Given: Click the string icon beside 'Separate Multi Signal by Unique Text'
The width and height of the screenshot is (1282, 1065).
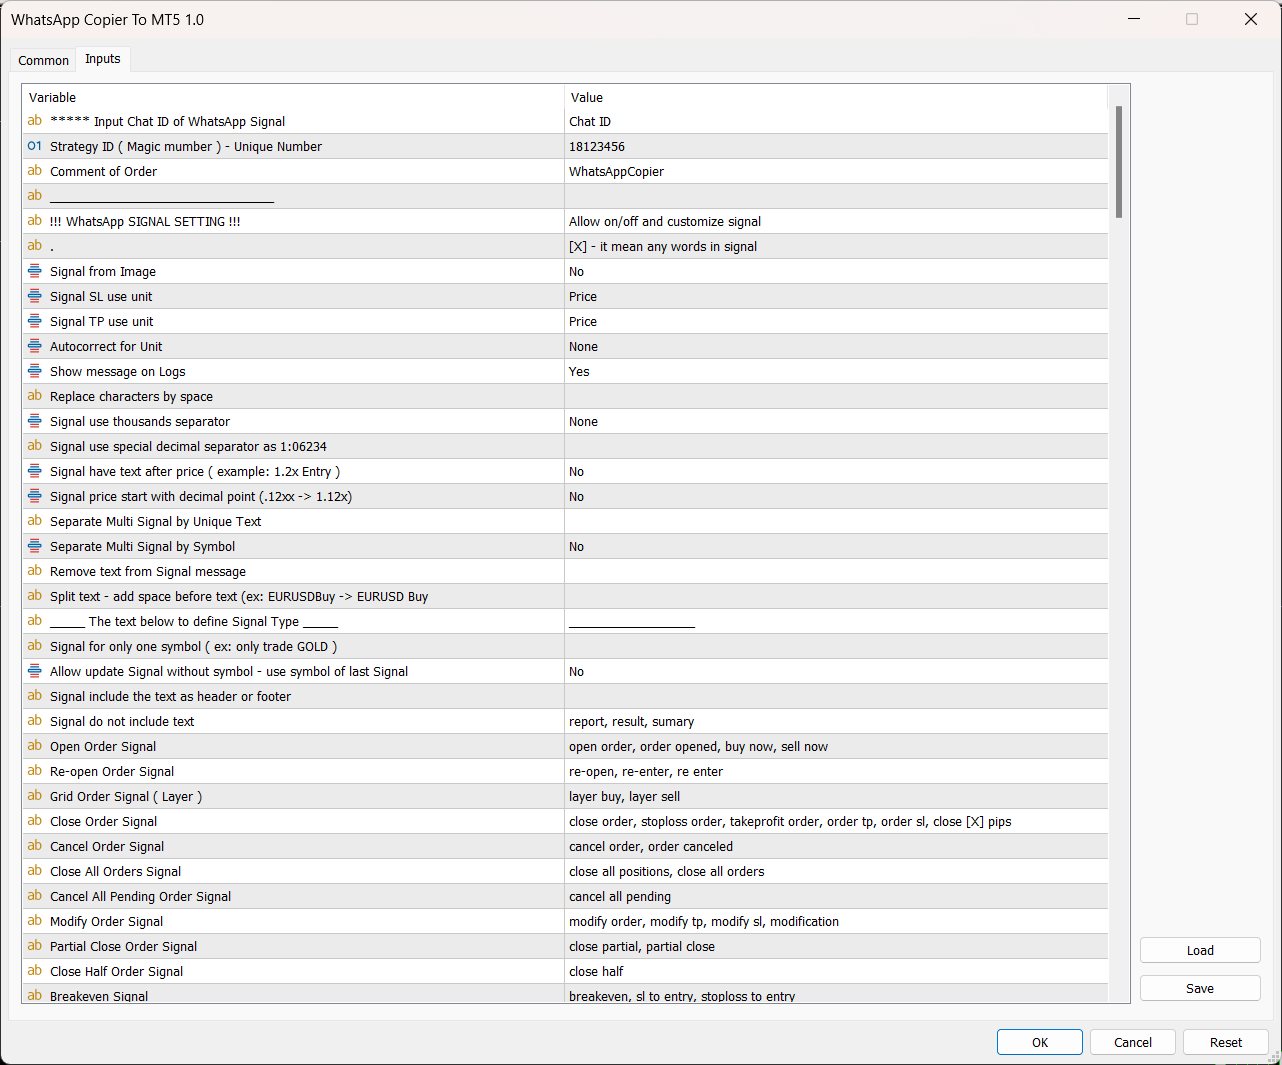Looking at the screenshot, I should click(x=35, y=521).
